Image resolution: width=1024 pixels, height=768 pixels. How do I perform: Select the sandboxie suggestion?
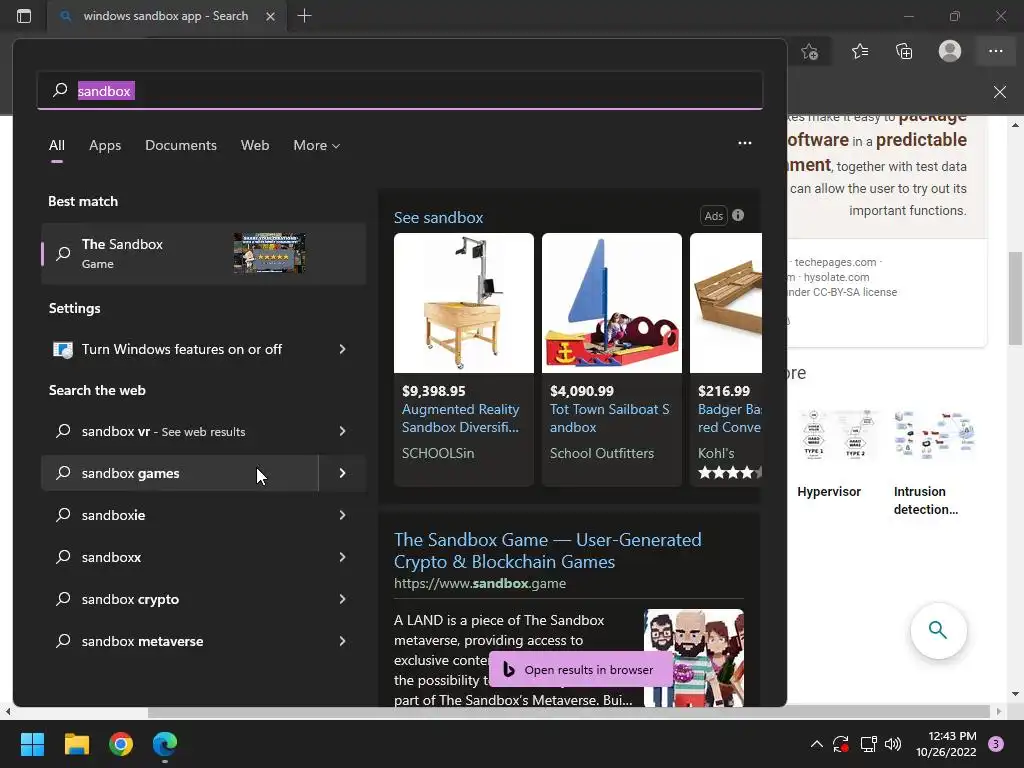click(x=180, y=515)
